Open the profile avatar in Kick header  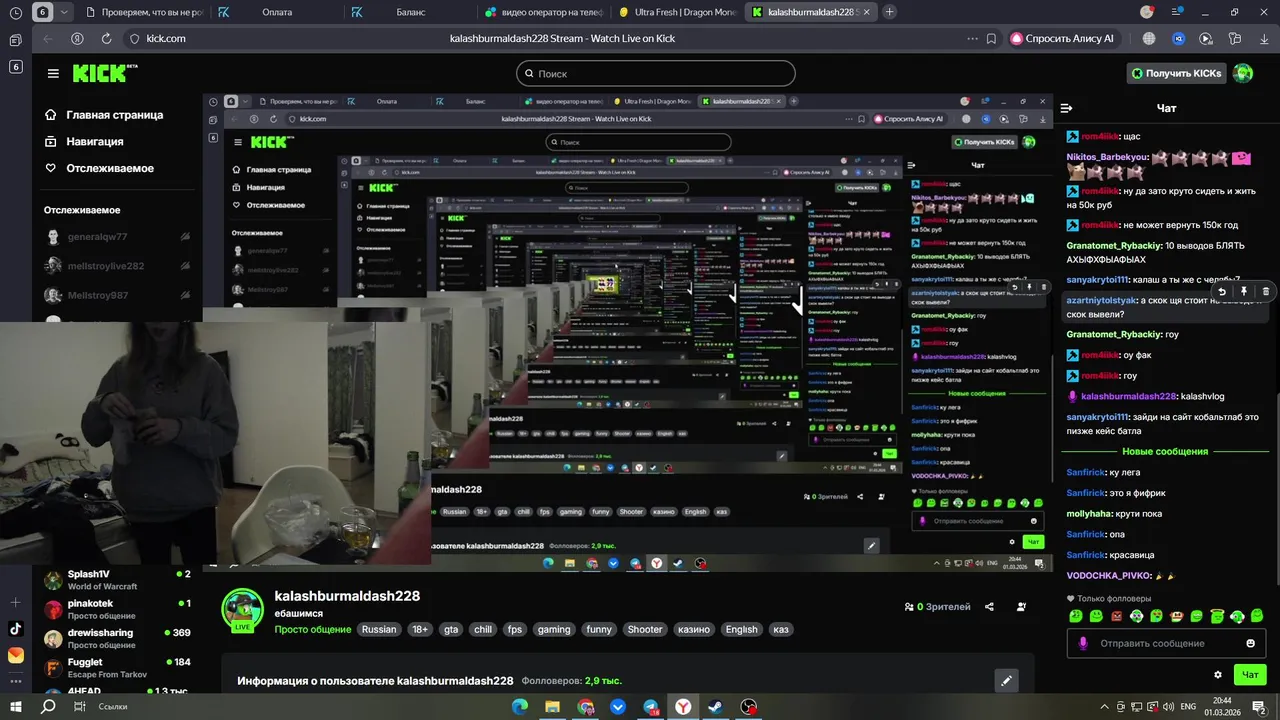click(1243, 73)
